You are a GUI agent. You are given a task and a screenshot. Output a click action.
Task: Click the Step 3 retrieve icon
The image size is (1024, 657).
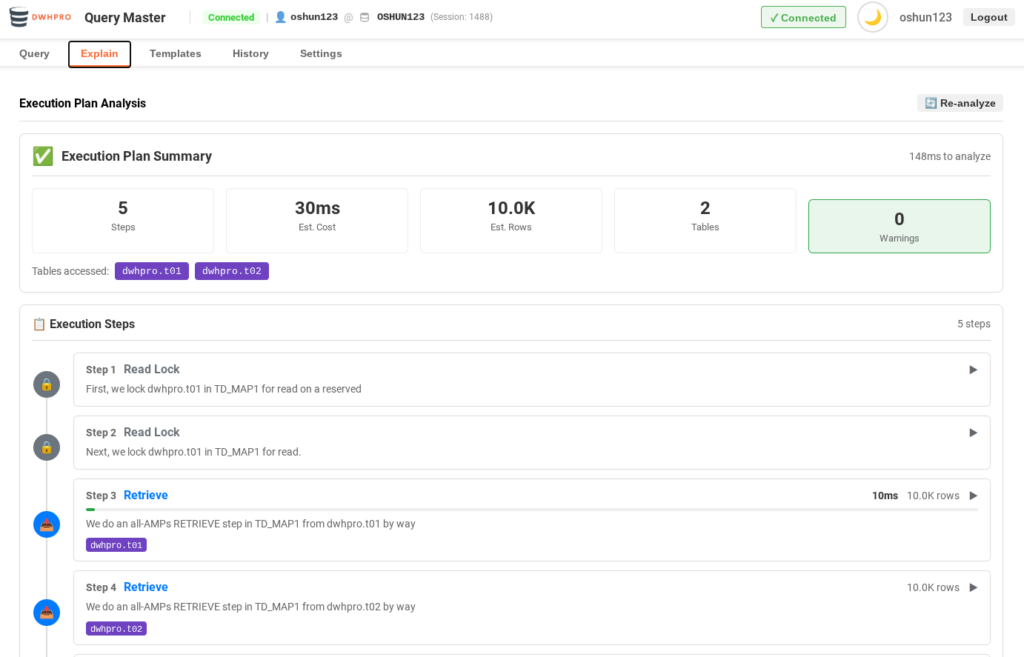click(47, 524)
